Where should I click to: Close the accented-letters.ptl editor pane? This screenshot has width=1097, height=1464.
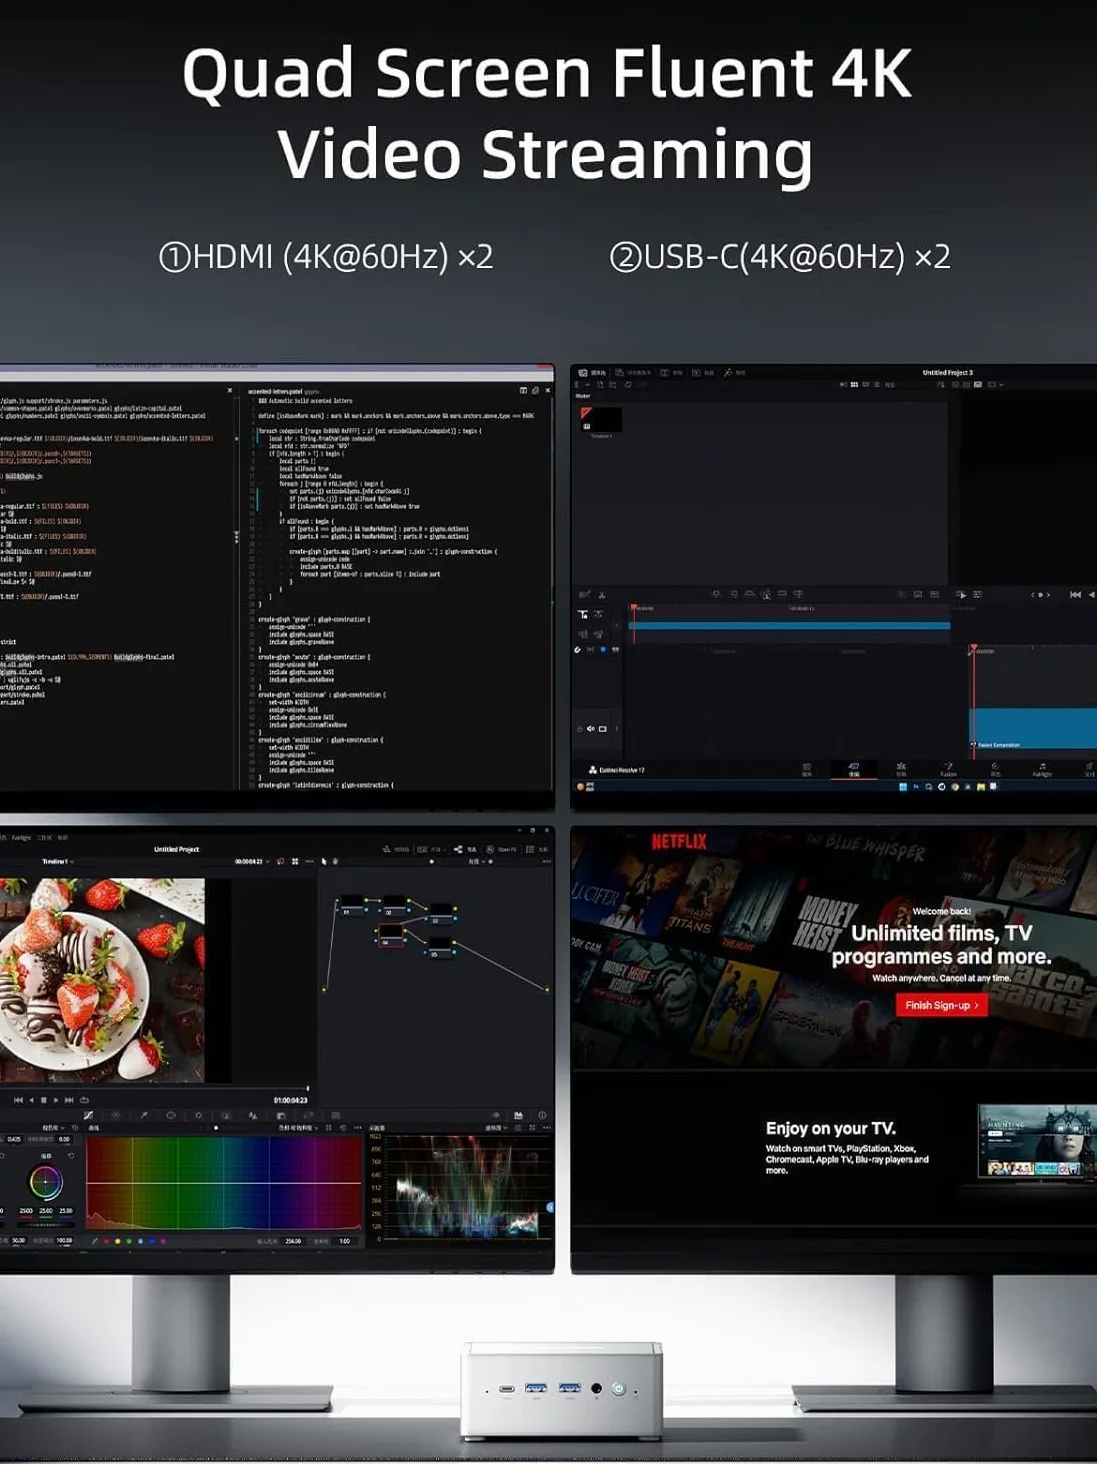pyautogui.click(x=547, y=390)
